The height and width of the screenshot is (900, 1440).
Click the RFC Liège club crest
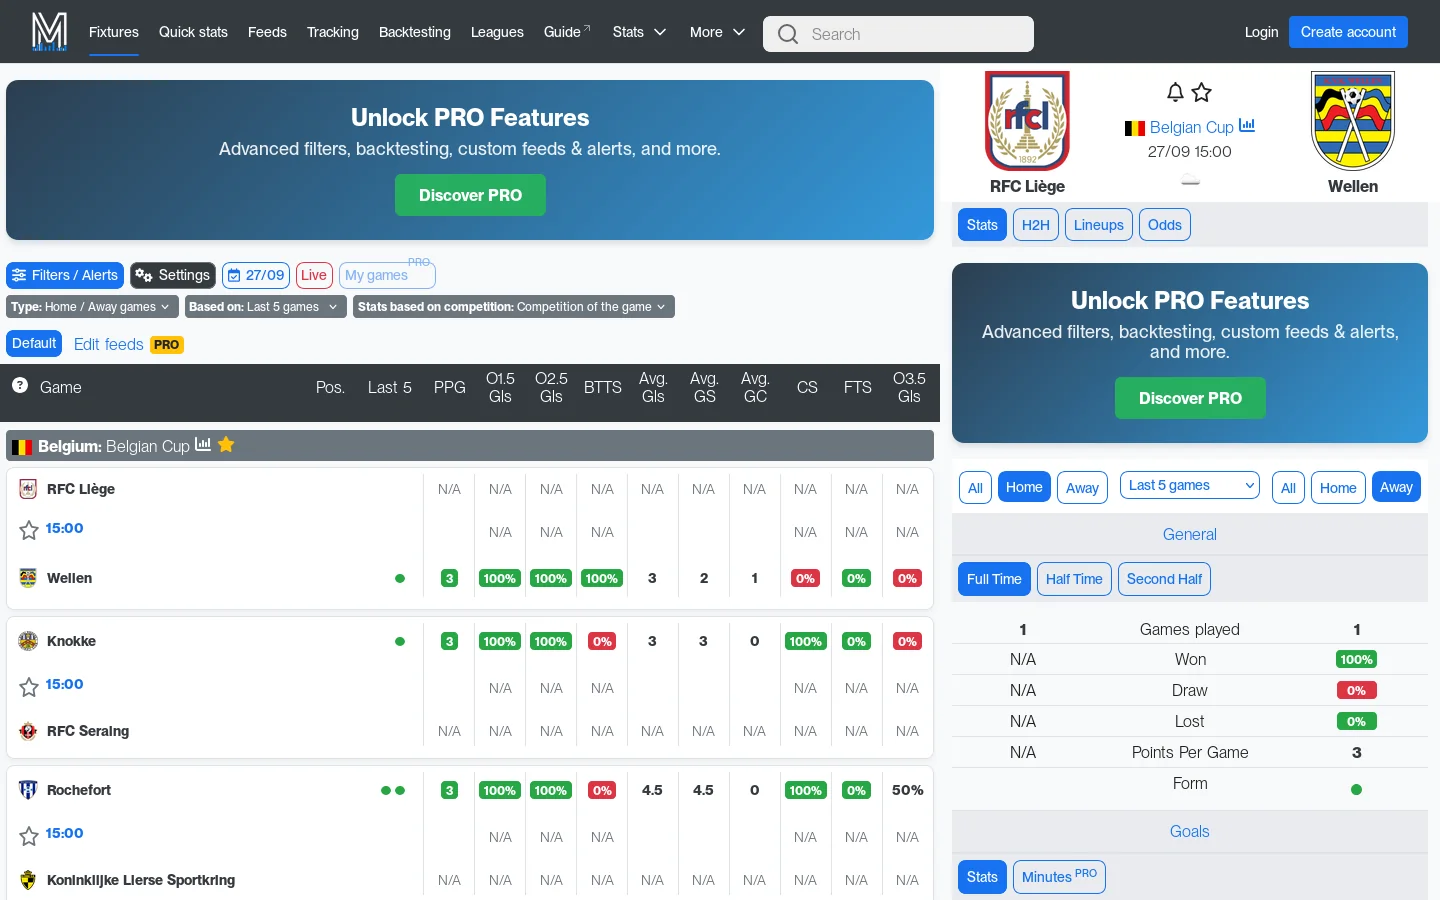1027,121
